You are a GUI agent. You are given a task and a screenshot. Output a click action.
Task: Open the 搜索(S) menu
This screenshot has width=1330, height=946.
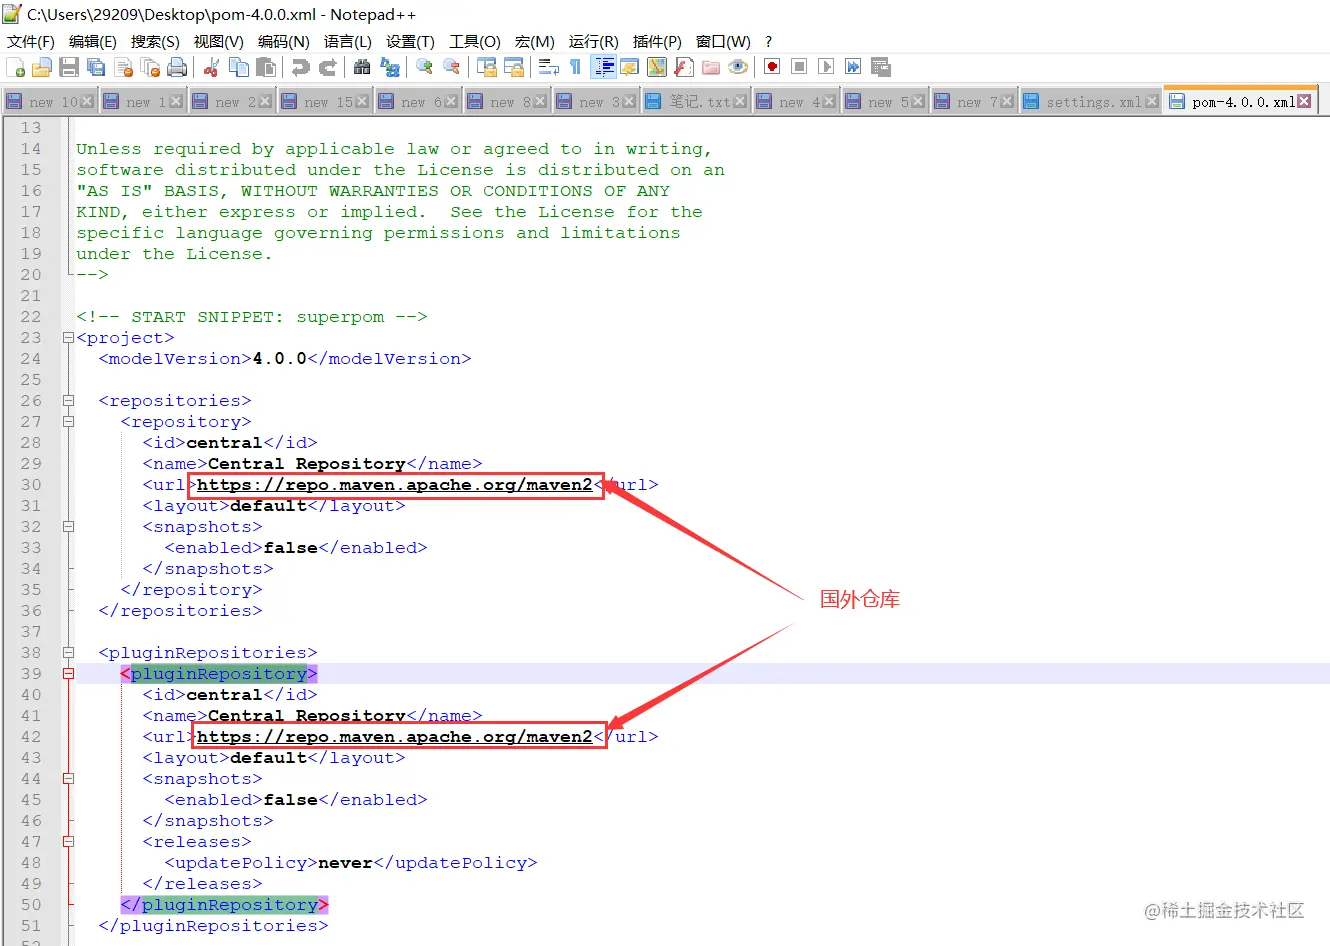tap(155, 41)
